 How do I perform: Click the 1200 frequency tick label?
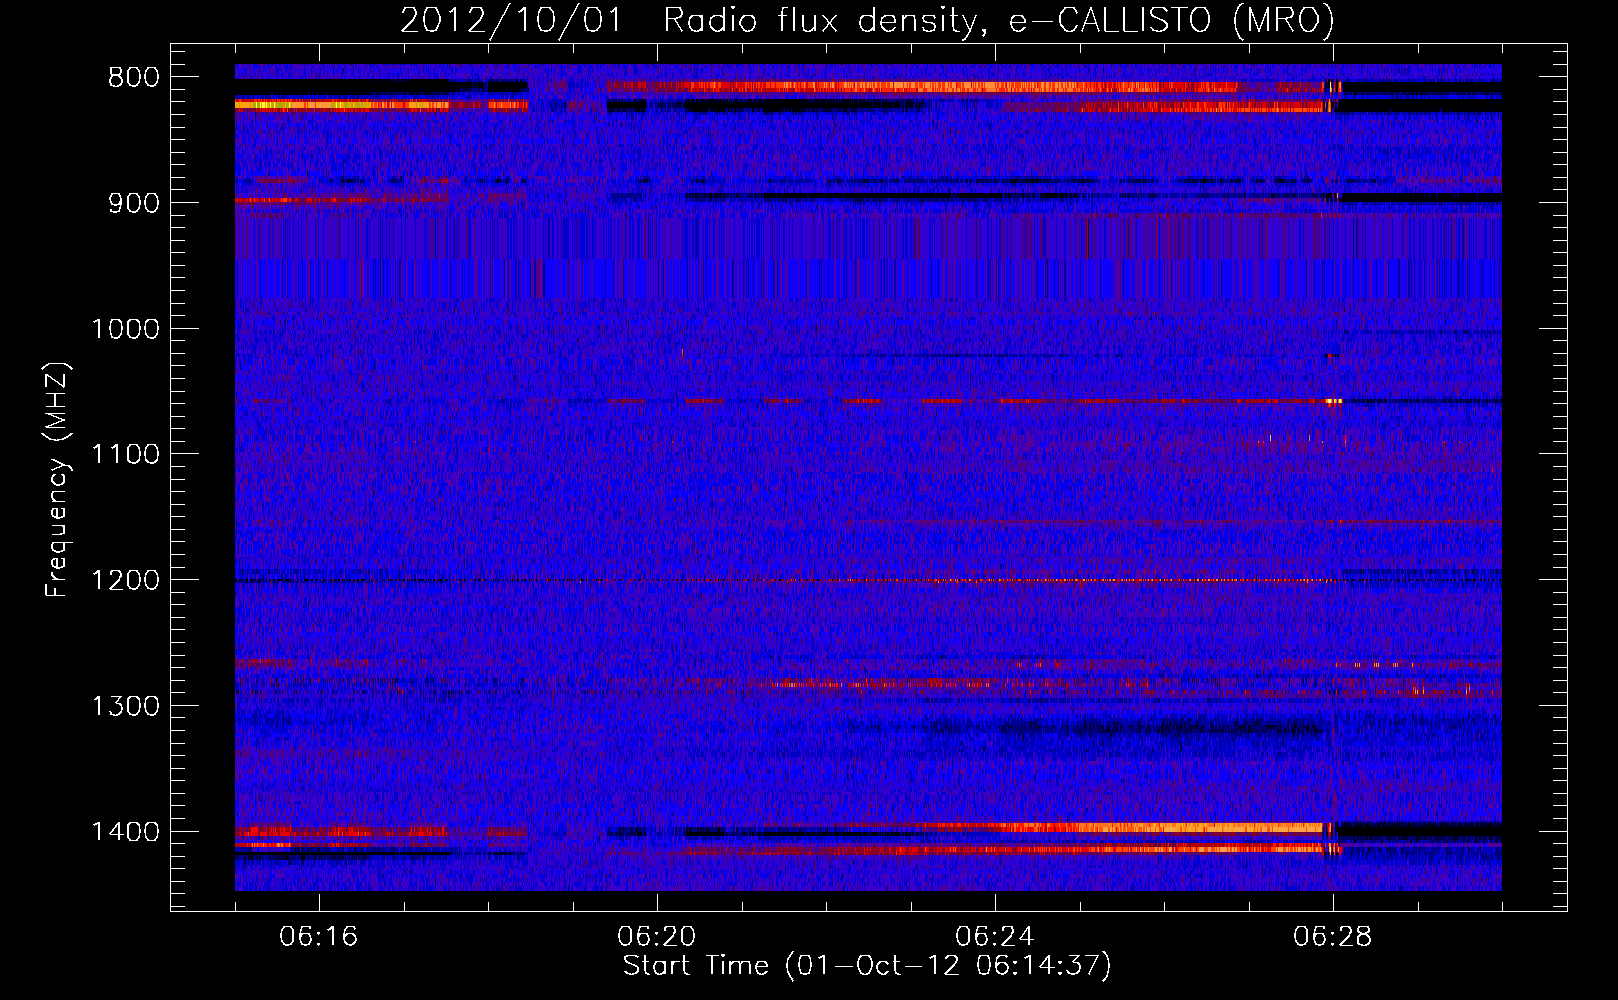(125, 581)
